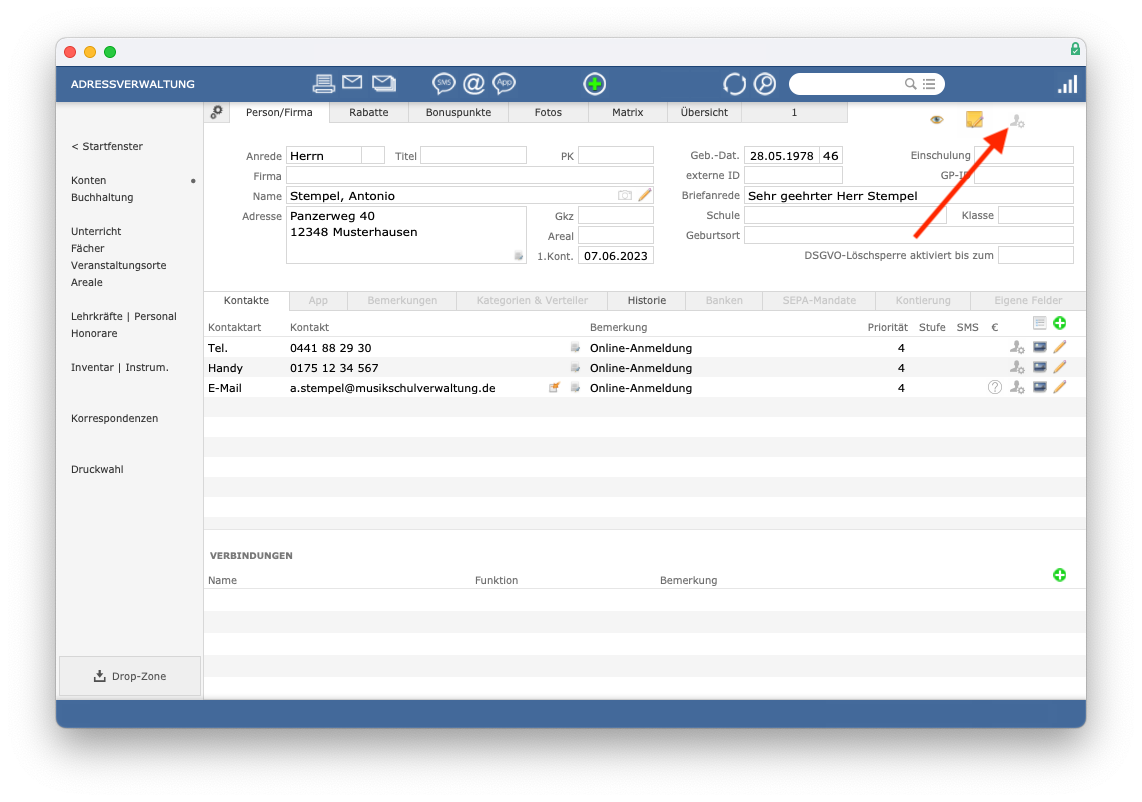1142x802 pixels.
Task: Click the circular refresh icon
Action: click(734, 84)
